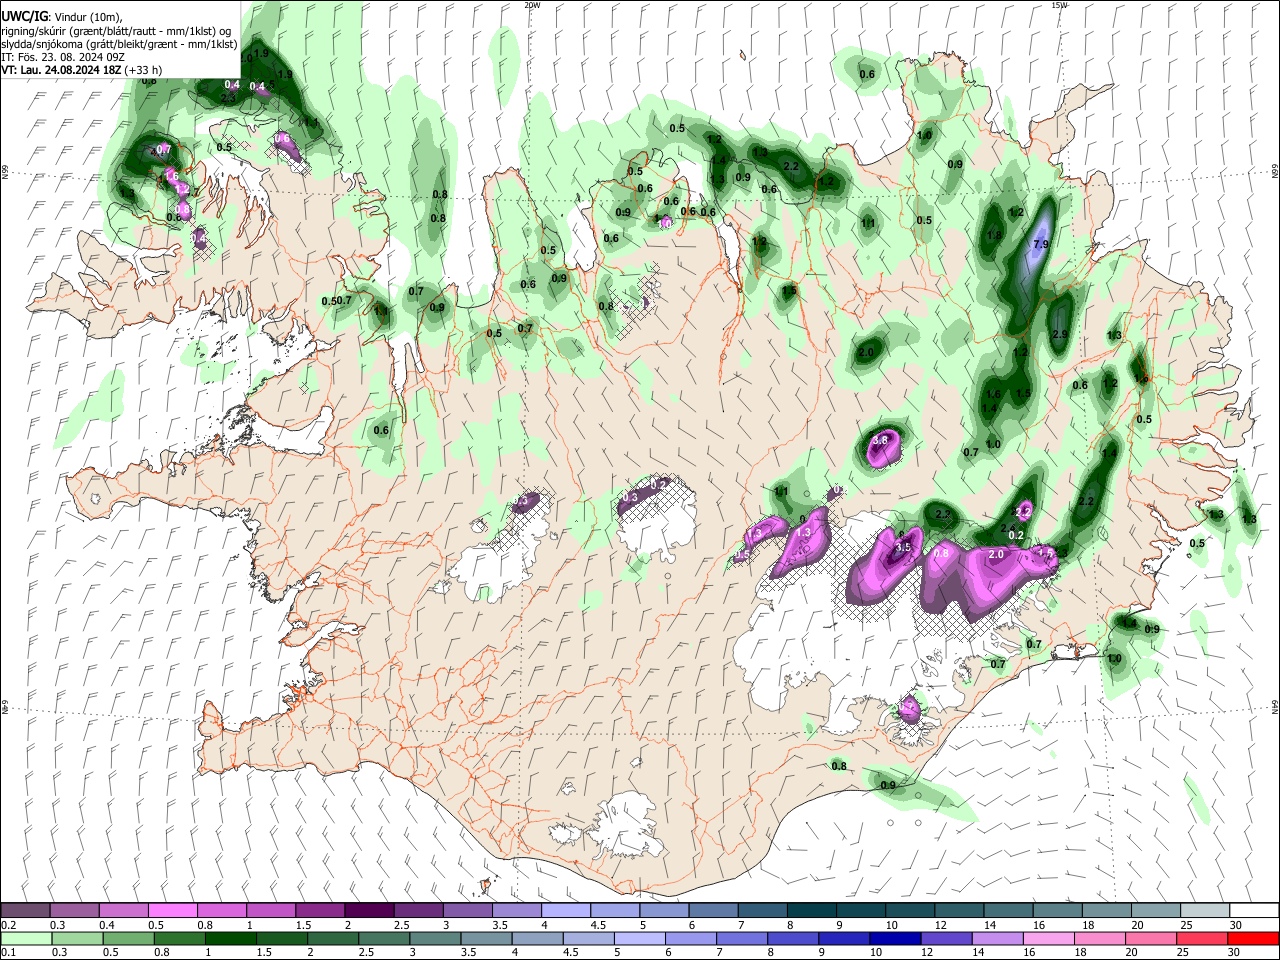Select the pale grey 25–30 swatch, upper legend
The width and height of the screenshot is (1280, 960).
pos(1204,910)
